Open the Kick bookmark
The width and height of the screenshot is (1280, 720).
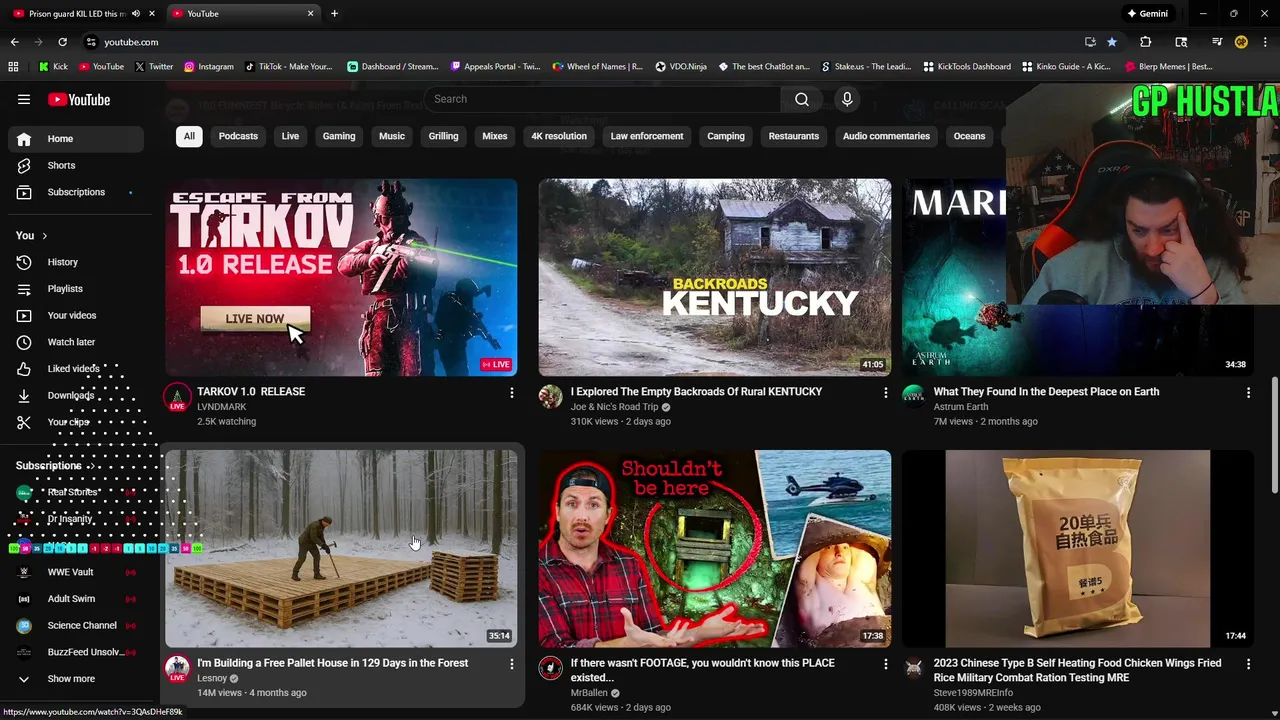point(53,67)
